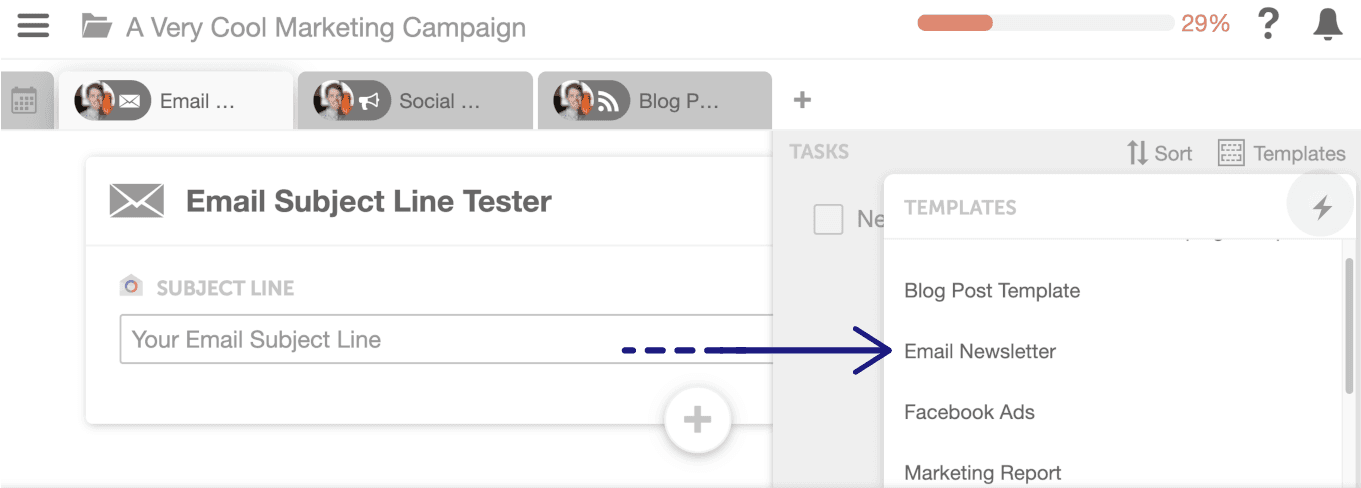Viewport: 1361px width, 488px height.
Task: Click the folder icon beside campaign title
Action: 96,26
